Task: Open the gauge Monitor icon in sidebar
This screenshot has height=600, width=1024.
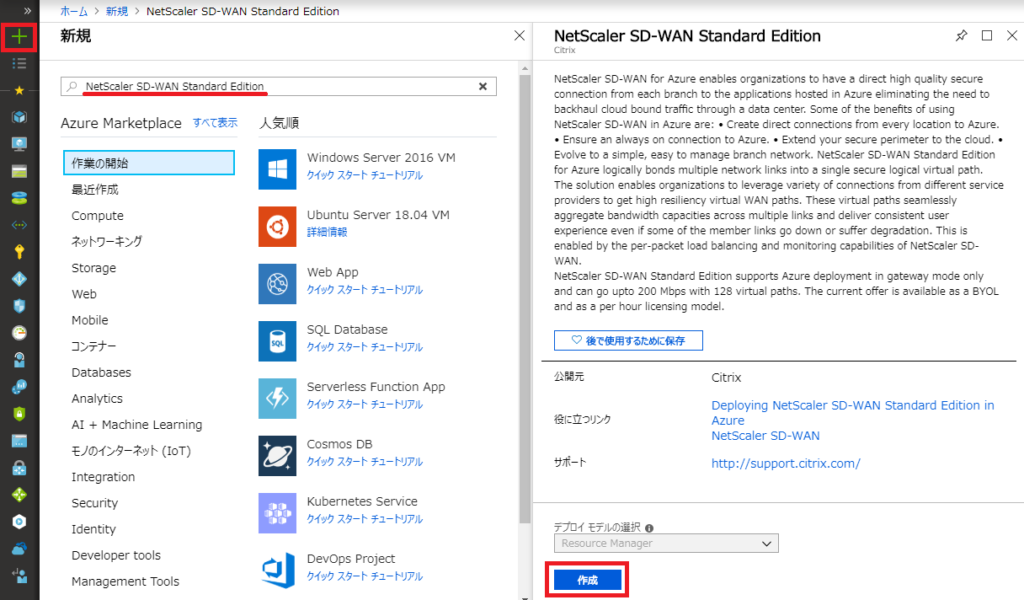Action: [x=19, y=332]
